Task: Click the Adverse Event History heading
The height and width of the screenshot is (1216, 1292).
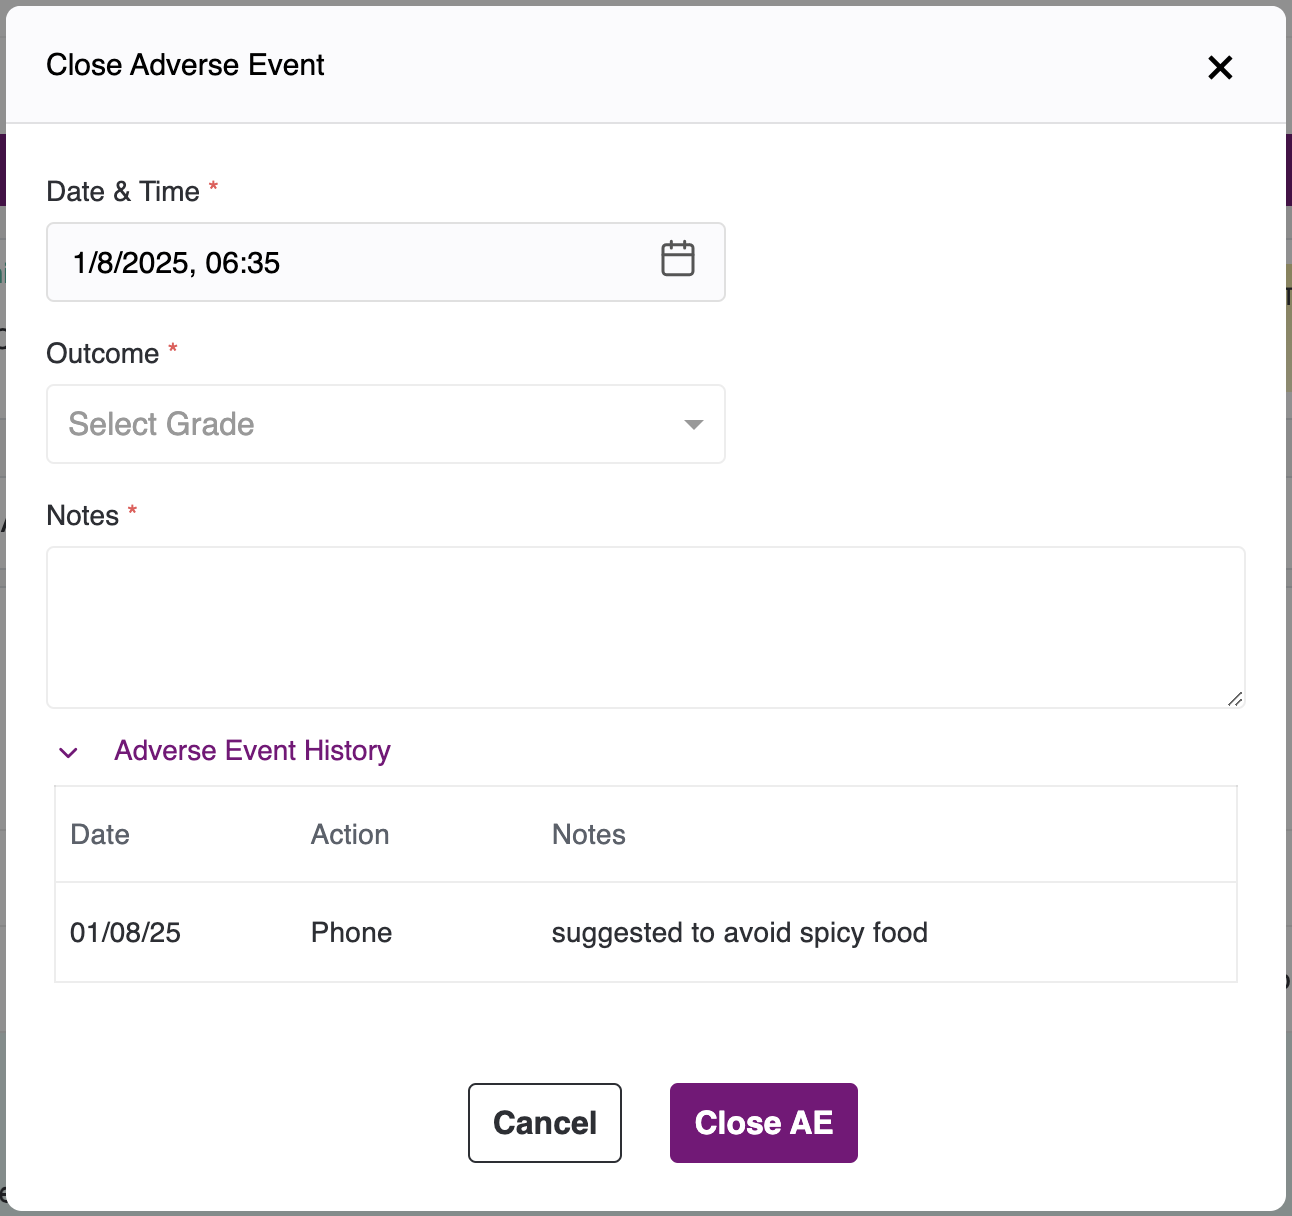Action: pyautogui.click(x=252, y=751)
